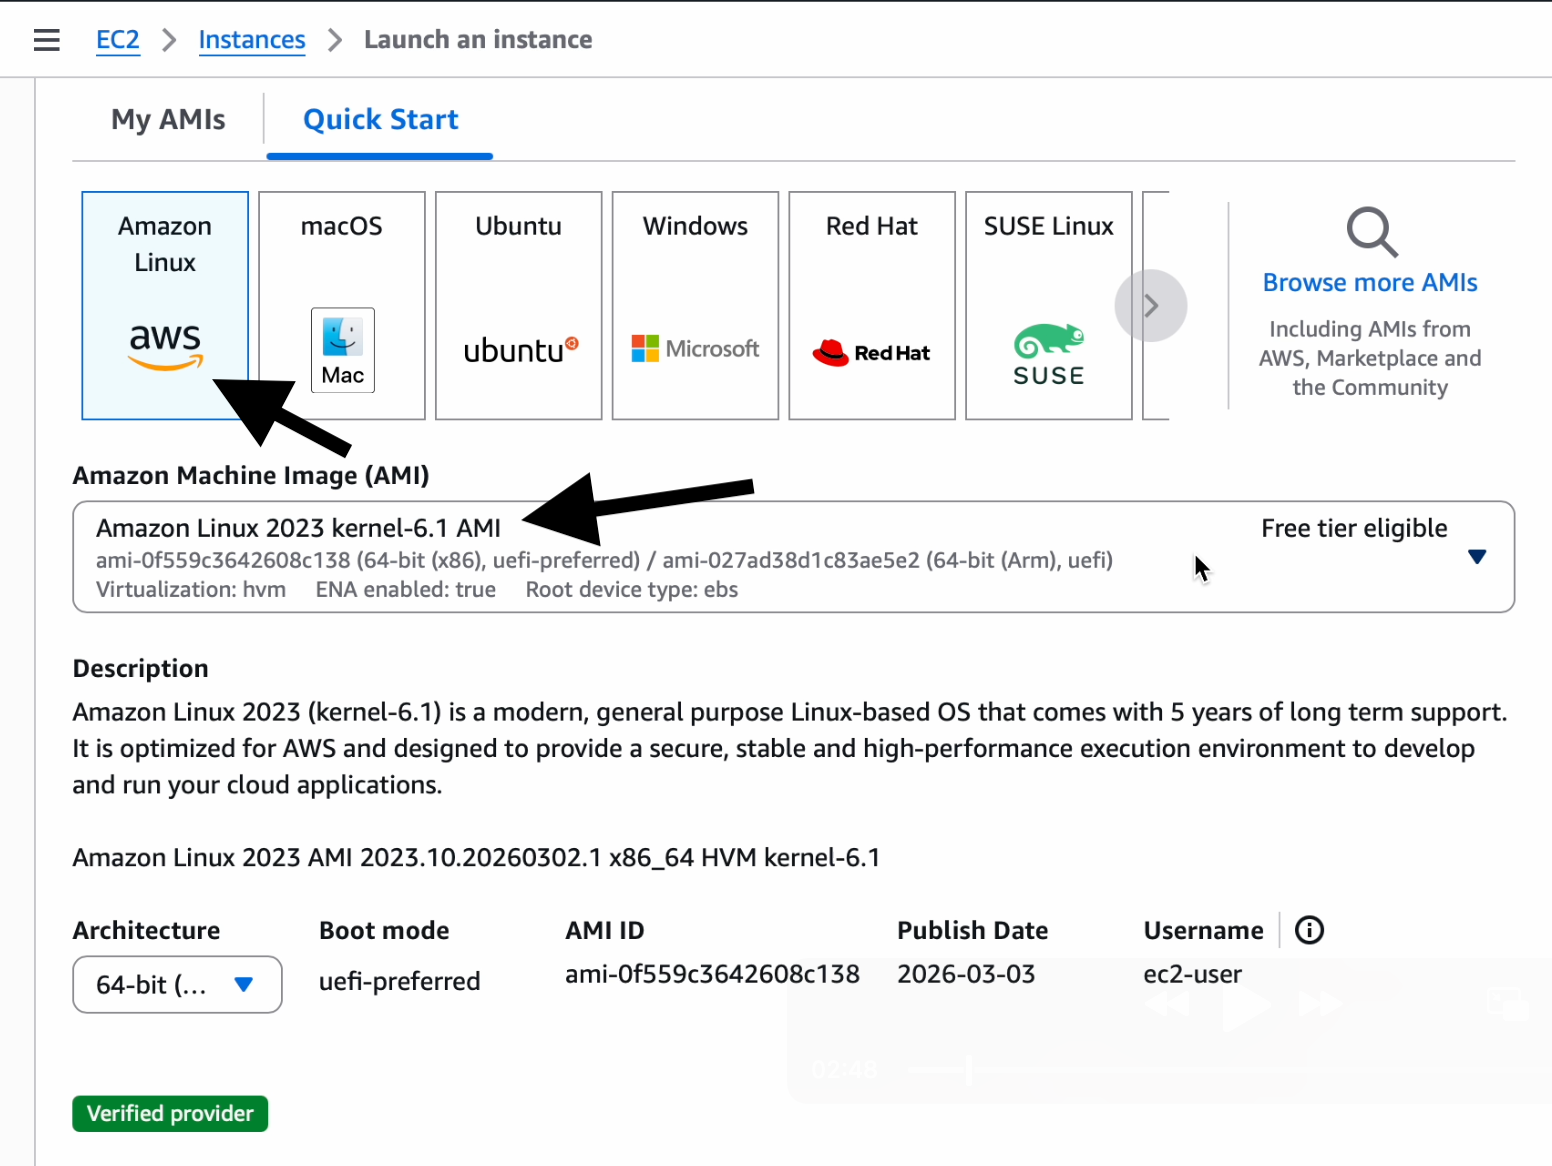Open the hamburger navigation menu
The height and width of the screenshot is (1166, 1552).
(46, 40)
